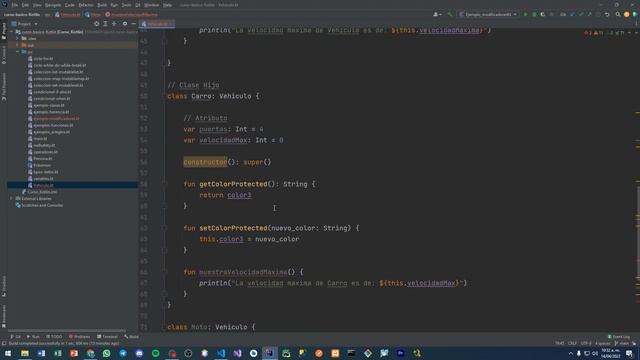Run with coverage icon in toolbar
The height and width of the screenshot is (360, 640).
click(x=543, y=14)
